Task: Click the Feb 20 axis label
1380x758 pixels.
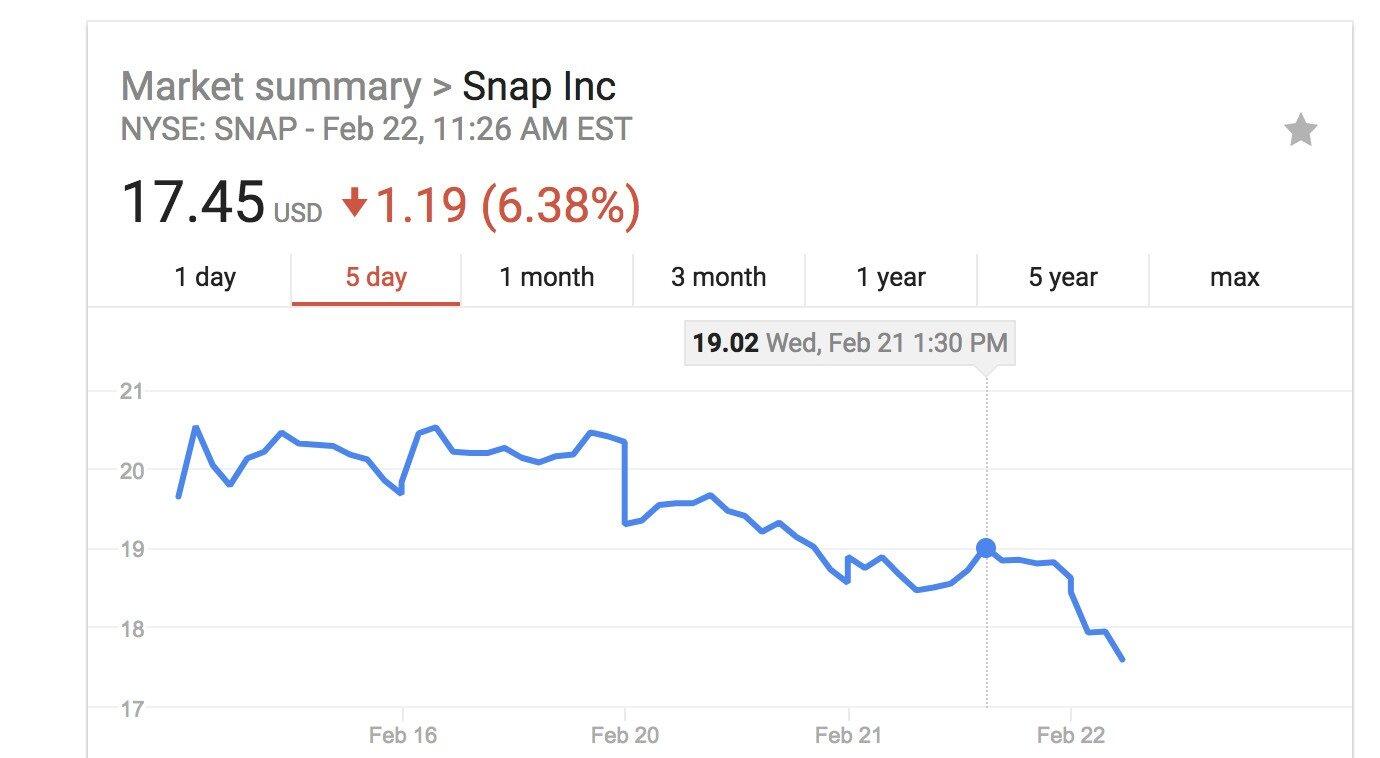Action: (x=625, y=736)
